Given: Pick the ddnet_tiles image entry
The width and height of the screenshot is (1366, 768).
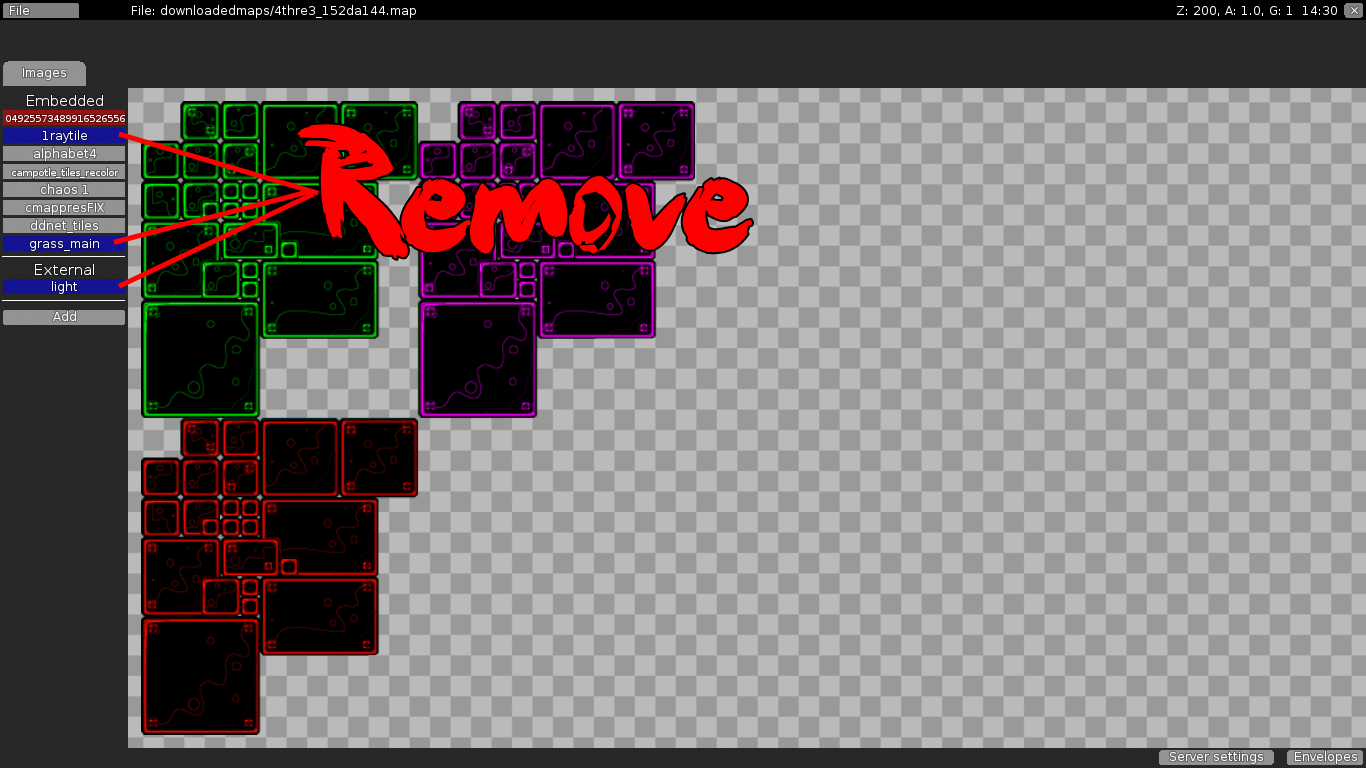Looking at the screenshot, I should 64,226.
